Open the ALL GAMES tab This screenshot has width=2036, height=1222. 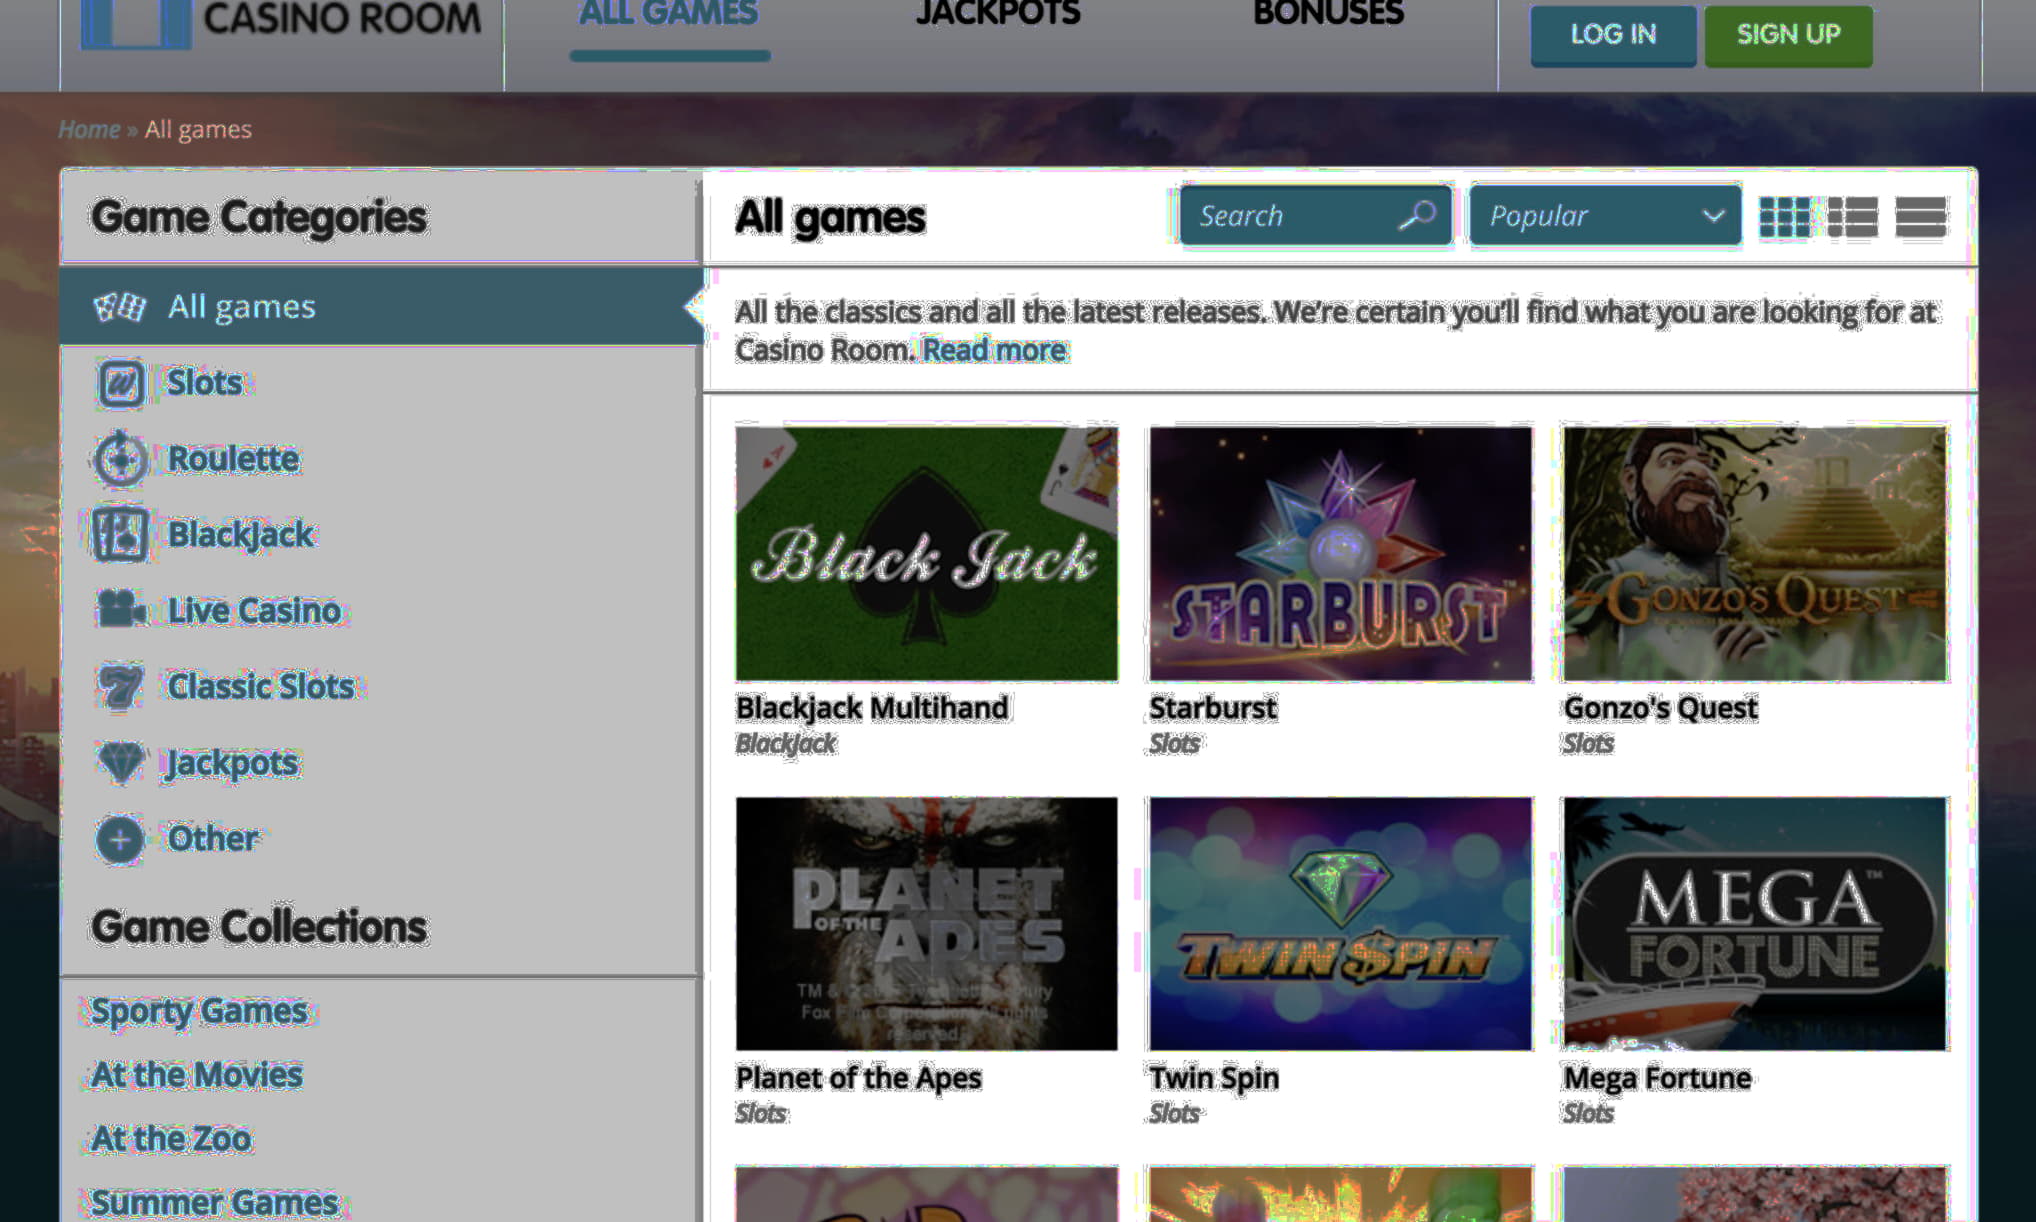[669, 13]
